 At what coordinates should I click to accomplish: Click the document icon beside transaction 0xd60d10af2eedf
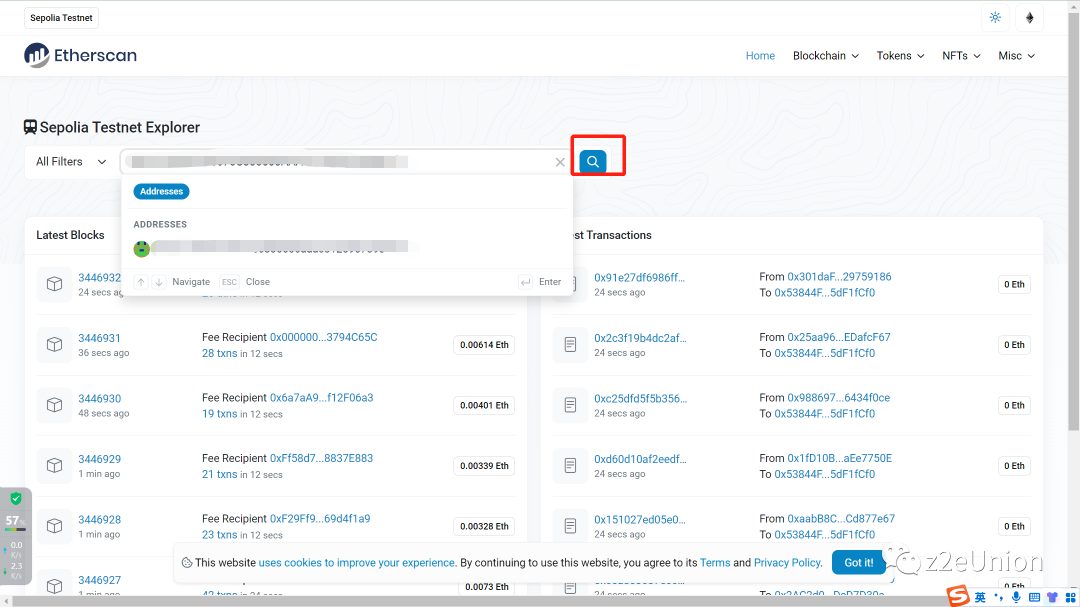click(x=570, y=466)
